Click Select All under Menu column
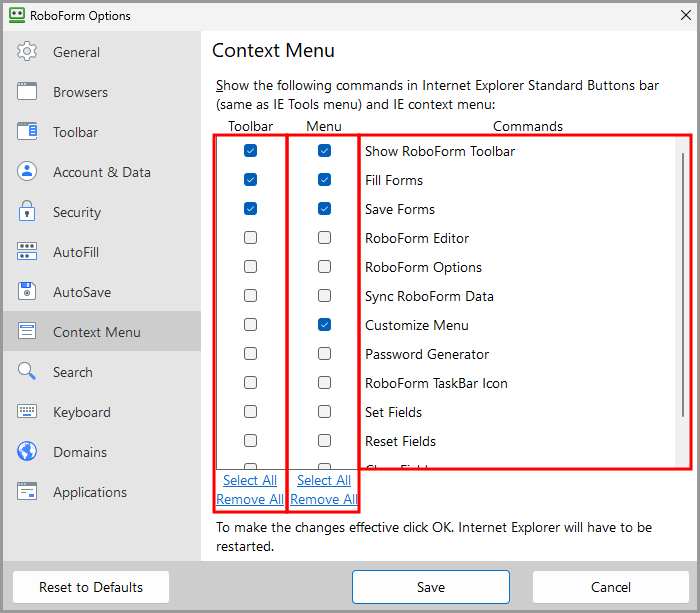This screenshot has width=700, height=613. [324, 480]
